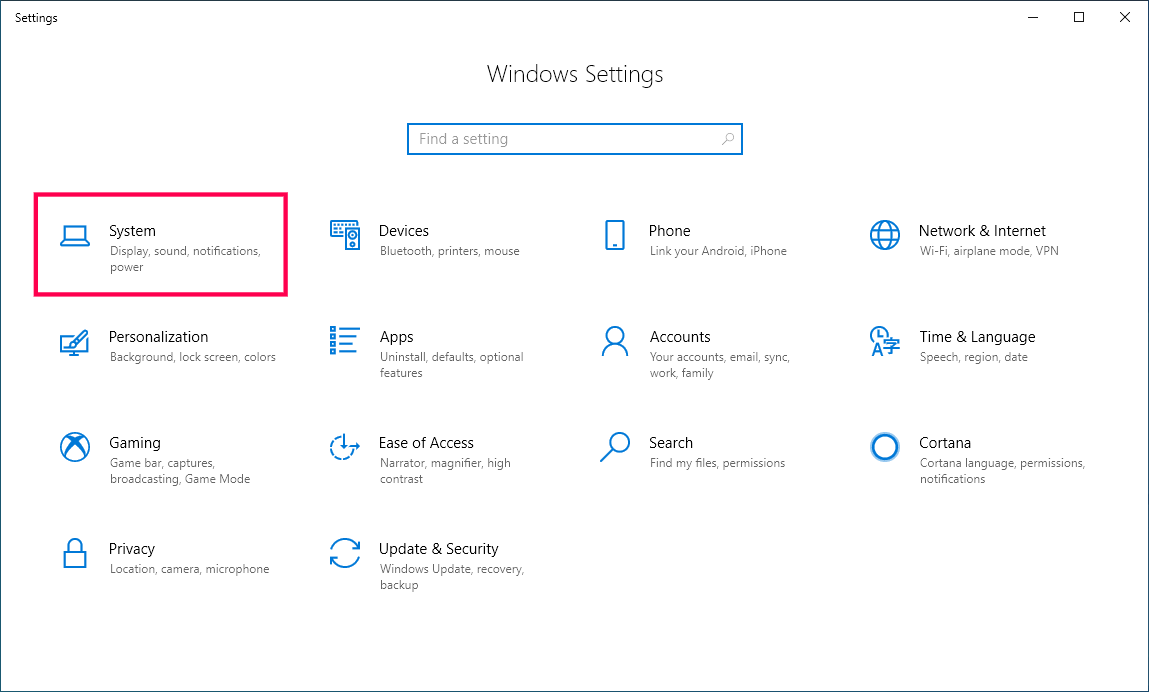Click 'Link your Android, iPhone' description

click(x=718, y=251)
